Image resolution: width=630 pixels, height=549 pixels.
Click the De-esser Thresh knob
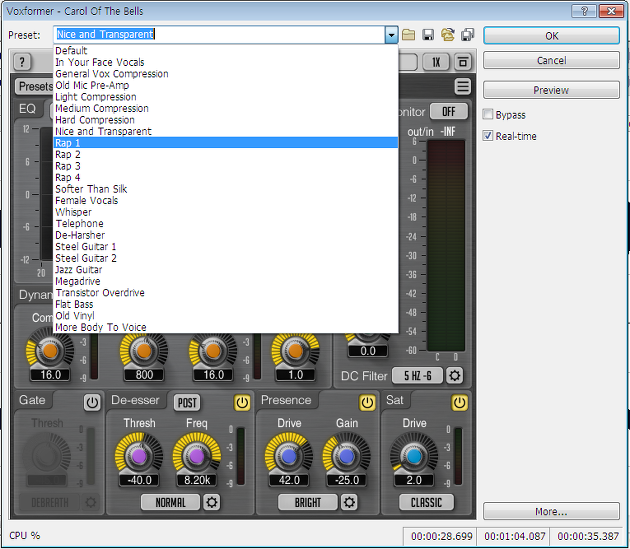tap(139, 457)
